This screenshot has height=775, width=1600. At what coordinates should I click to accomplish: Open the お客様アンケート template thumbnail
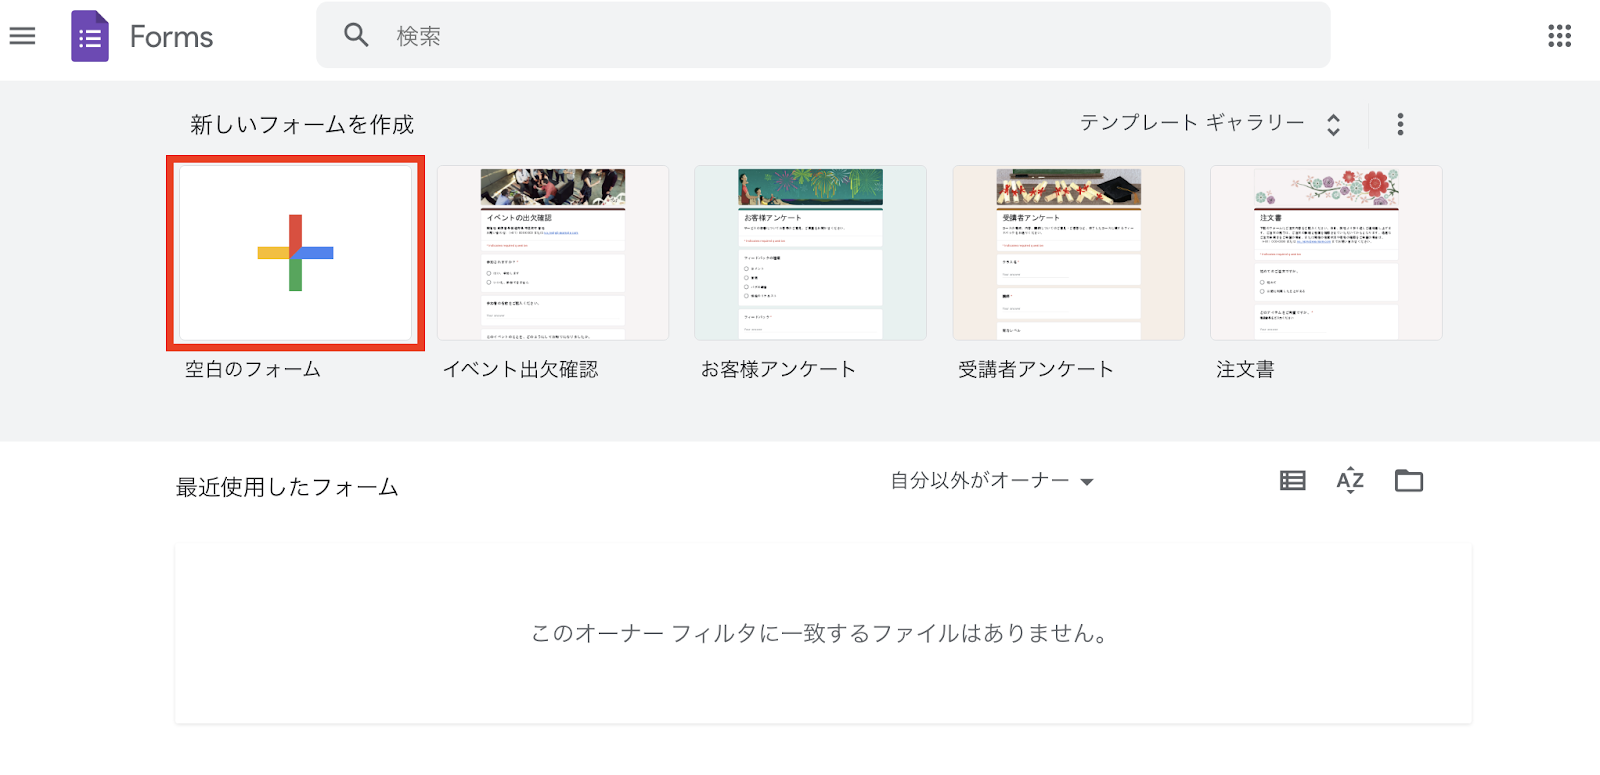coord(811,253)
